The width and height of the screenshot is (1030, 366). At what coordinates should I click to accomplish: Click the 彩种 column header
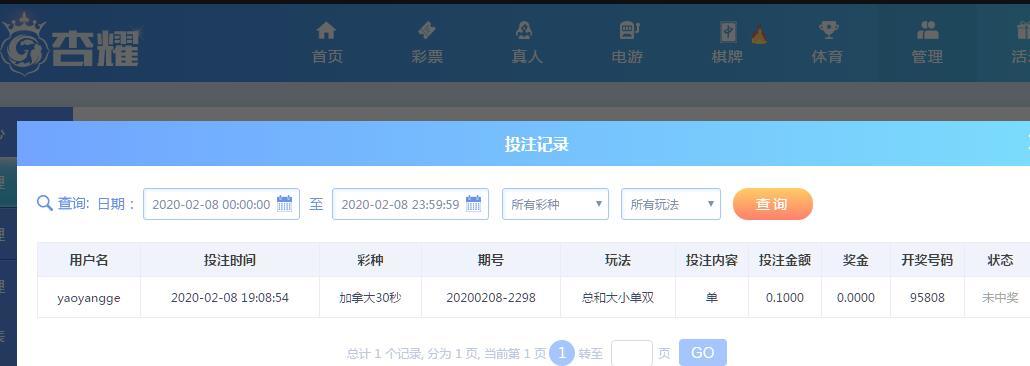coord(370,260)
